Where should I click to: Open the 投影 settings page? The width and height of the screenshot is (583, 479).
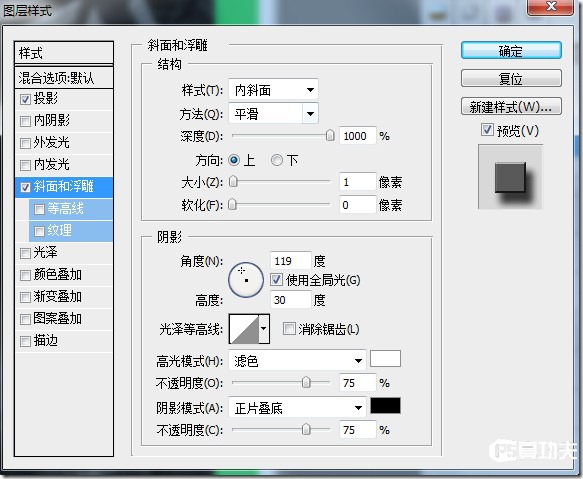pos(45,99)
